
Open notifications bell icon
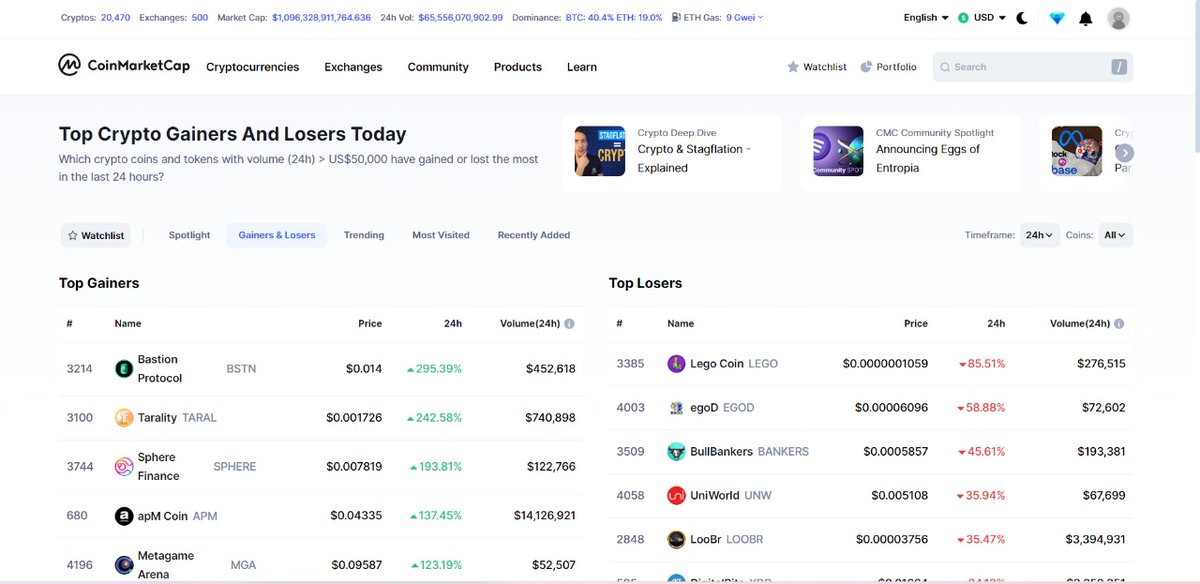pos(1086,18)
